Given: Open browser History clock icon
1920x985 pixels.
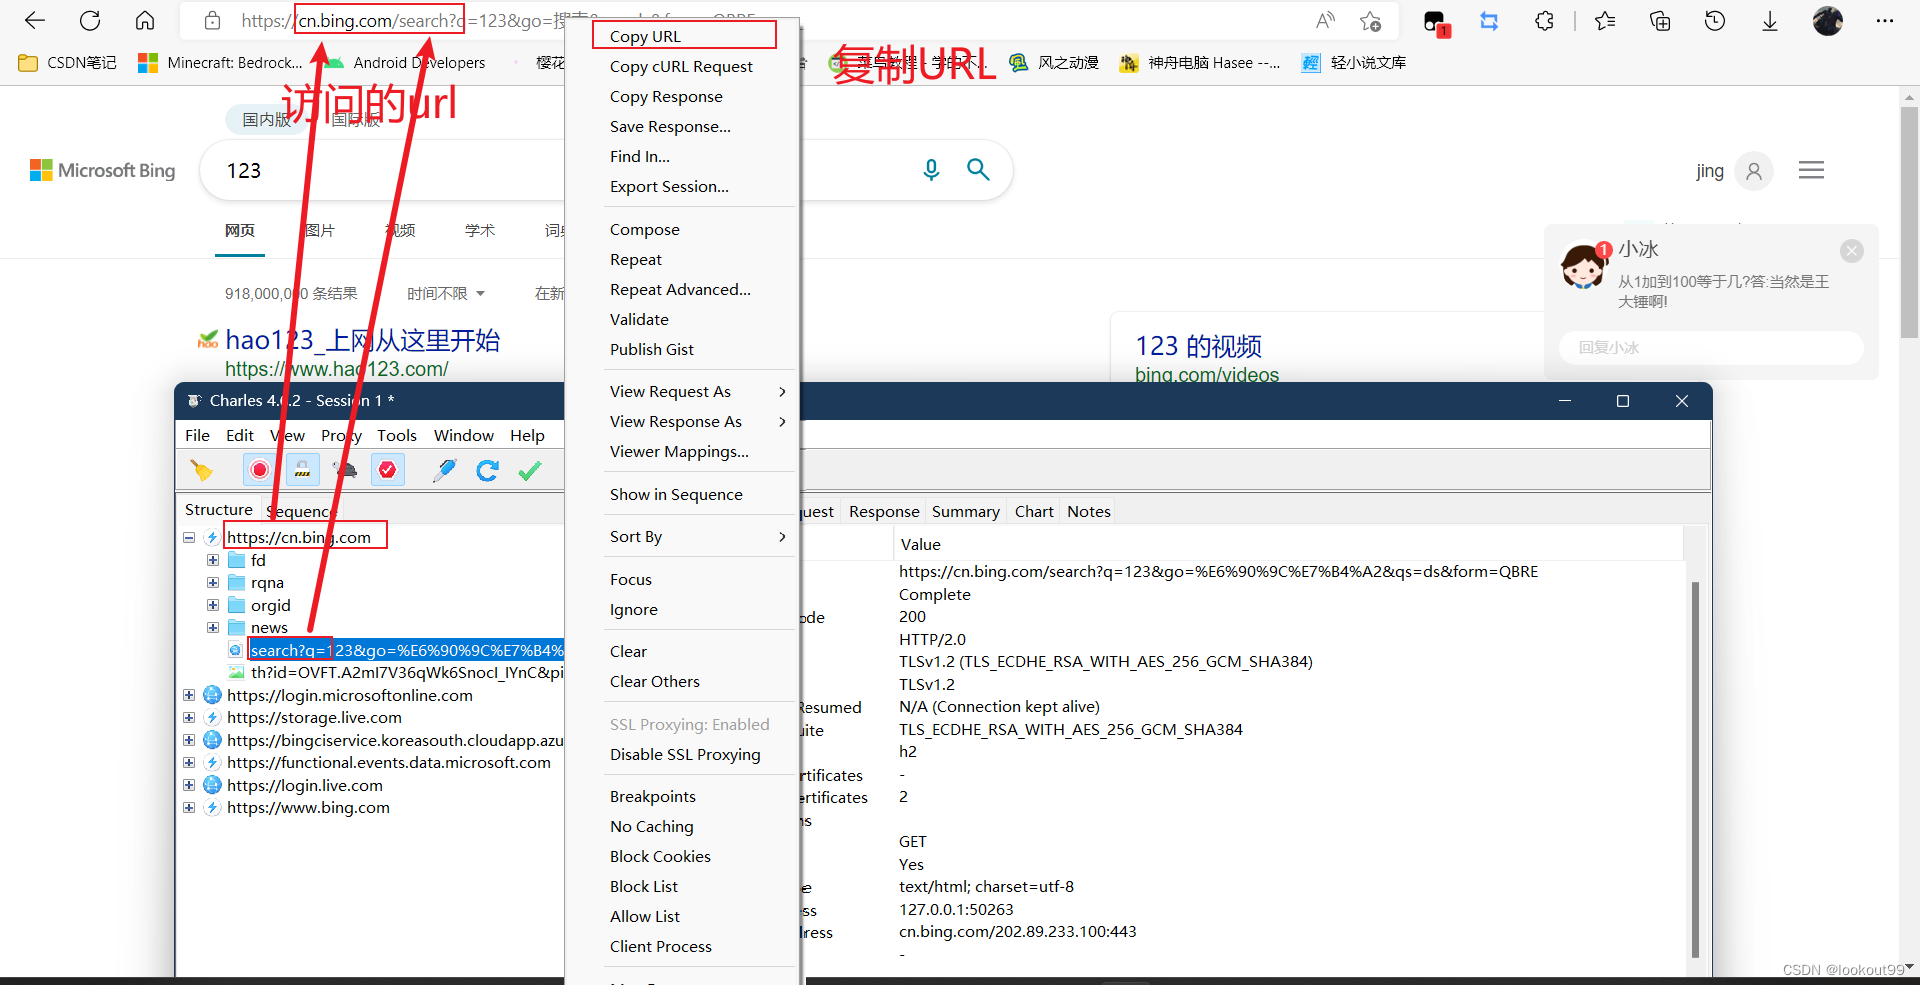Looking at the screenshot, I should [x=1715, y=20].
